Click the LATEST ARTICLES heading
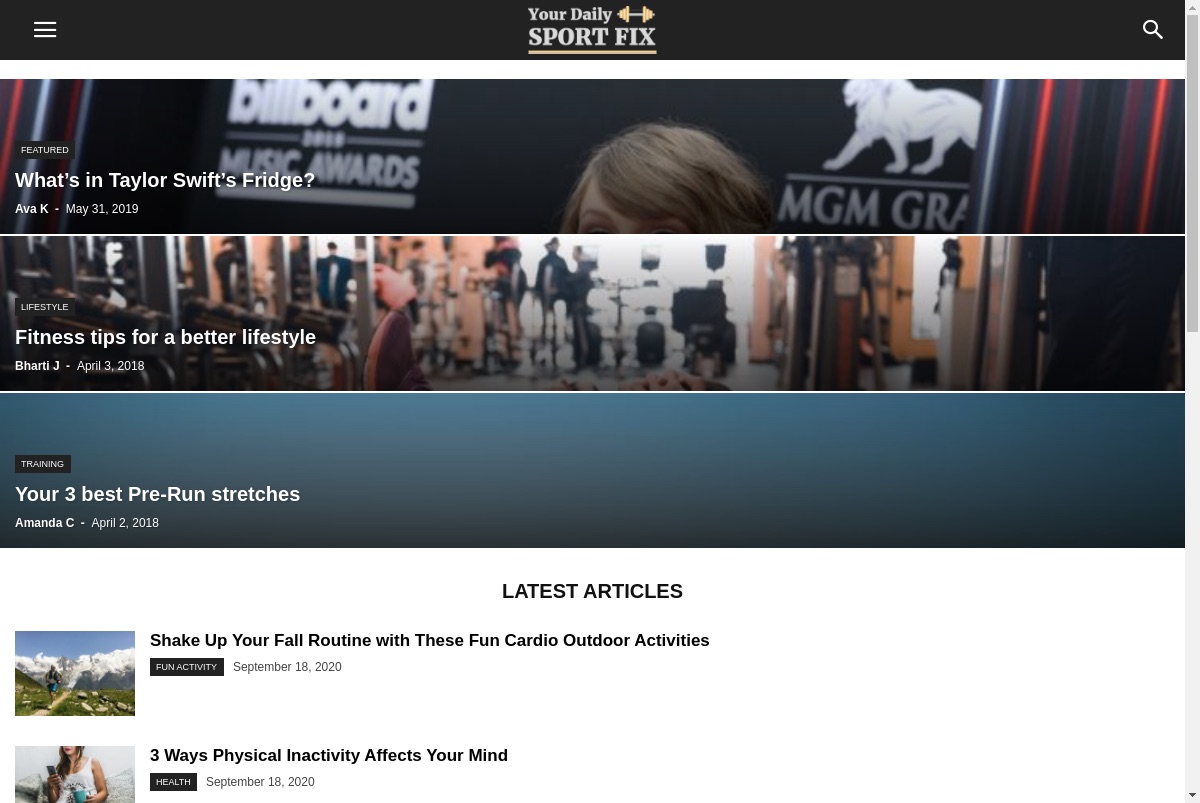The height and width of the screenshot is (803, 1200). click(592, 591)
